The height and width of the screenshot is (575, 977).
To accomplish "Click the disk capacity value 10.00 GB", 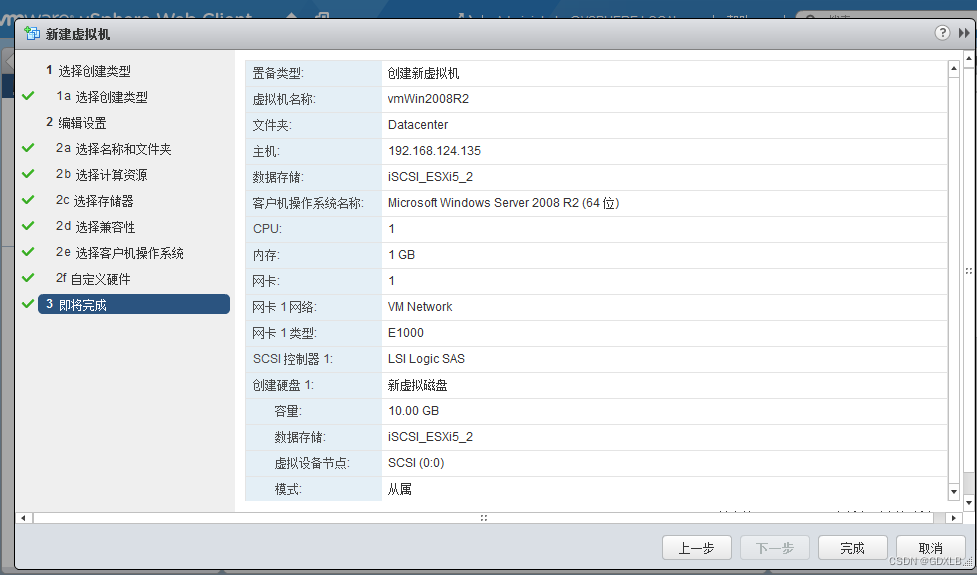I will click(413, 411).
